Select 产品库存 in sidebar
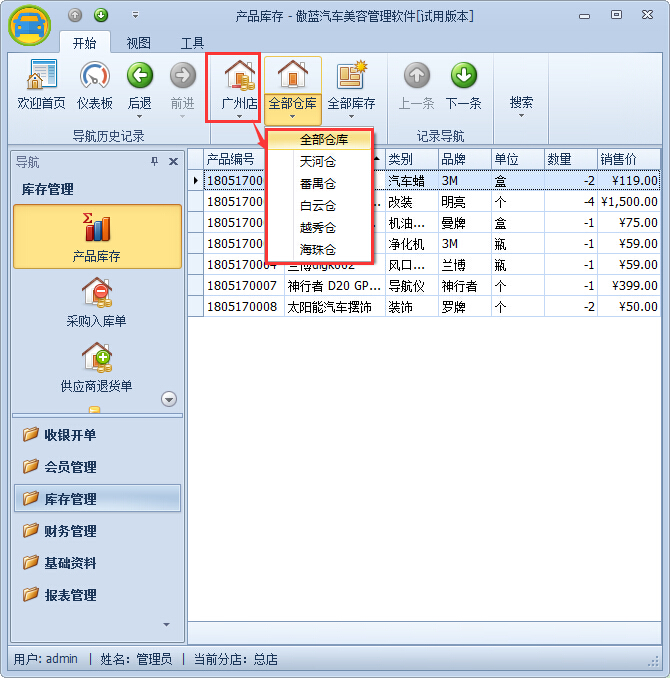 [x=97, y=236]
